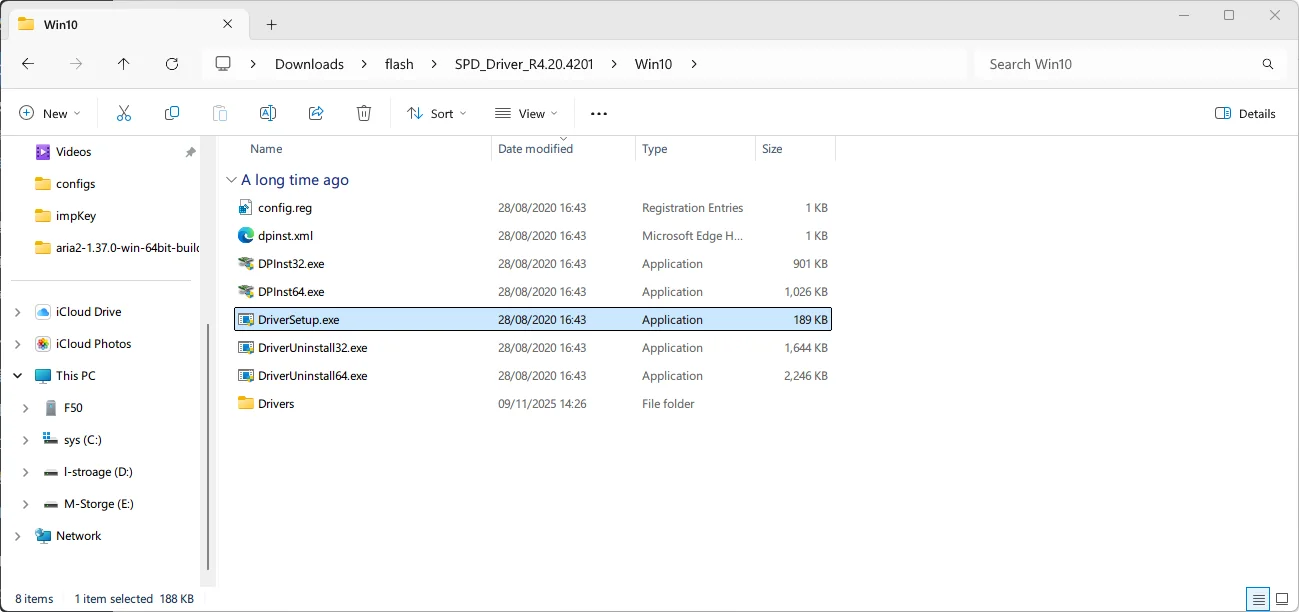This screenshot has height=612, width=1299.
Task: Click the Delete trash icon
Action: click(x=364, y=113)
